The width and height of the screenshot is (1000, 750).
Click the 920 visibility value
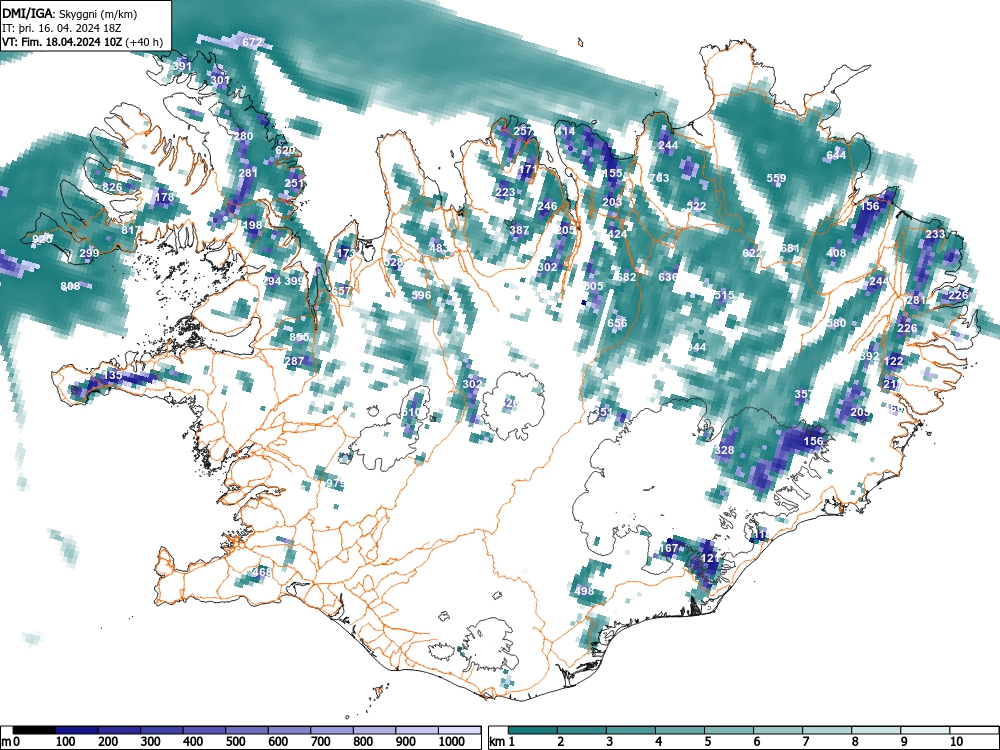pos(42,239)
